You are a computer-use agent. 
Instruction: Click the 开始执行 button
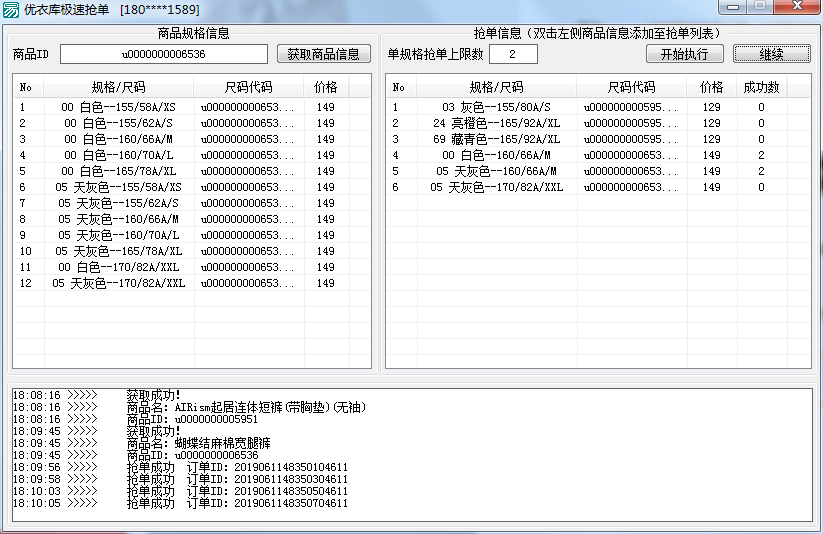[684, 54]
